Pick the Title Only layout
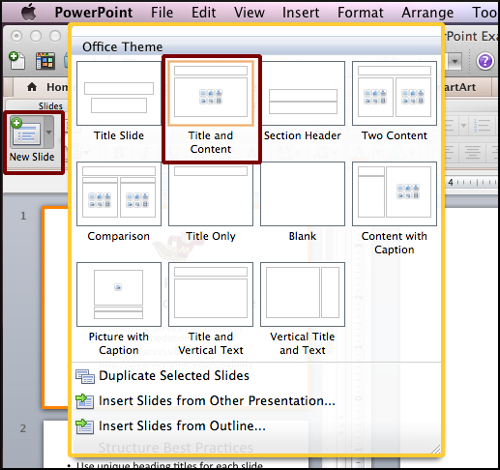The image size is (500, 470). coord(211,194)
